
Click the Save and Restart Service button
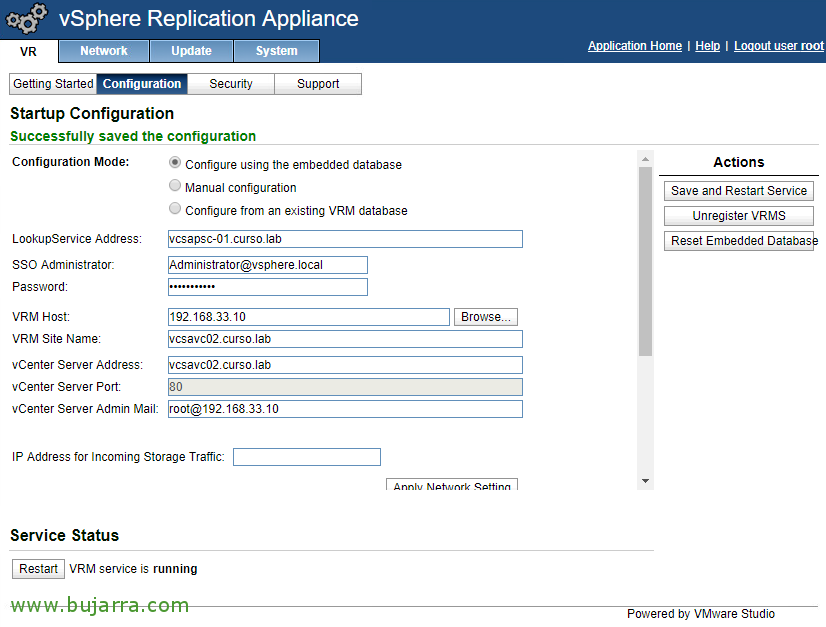coord(739,191)
